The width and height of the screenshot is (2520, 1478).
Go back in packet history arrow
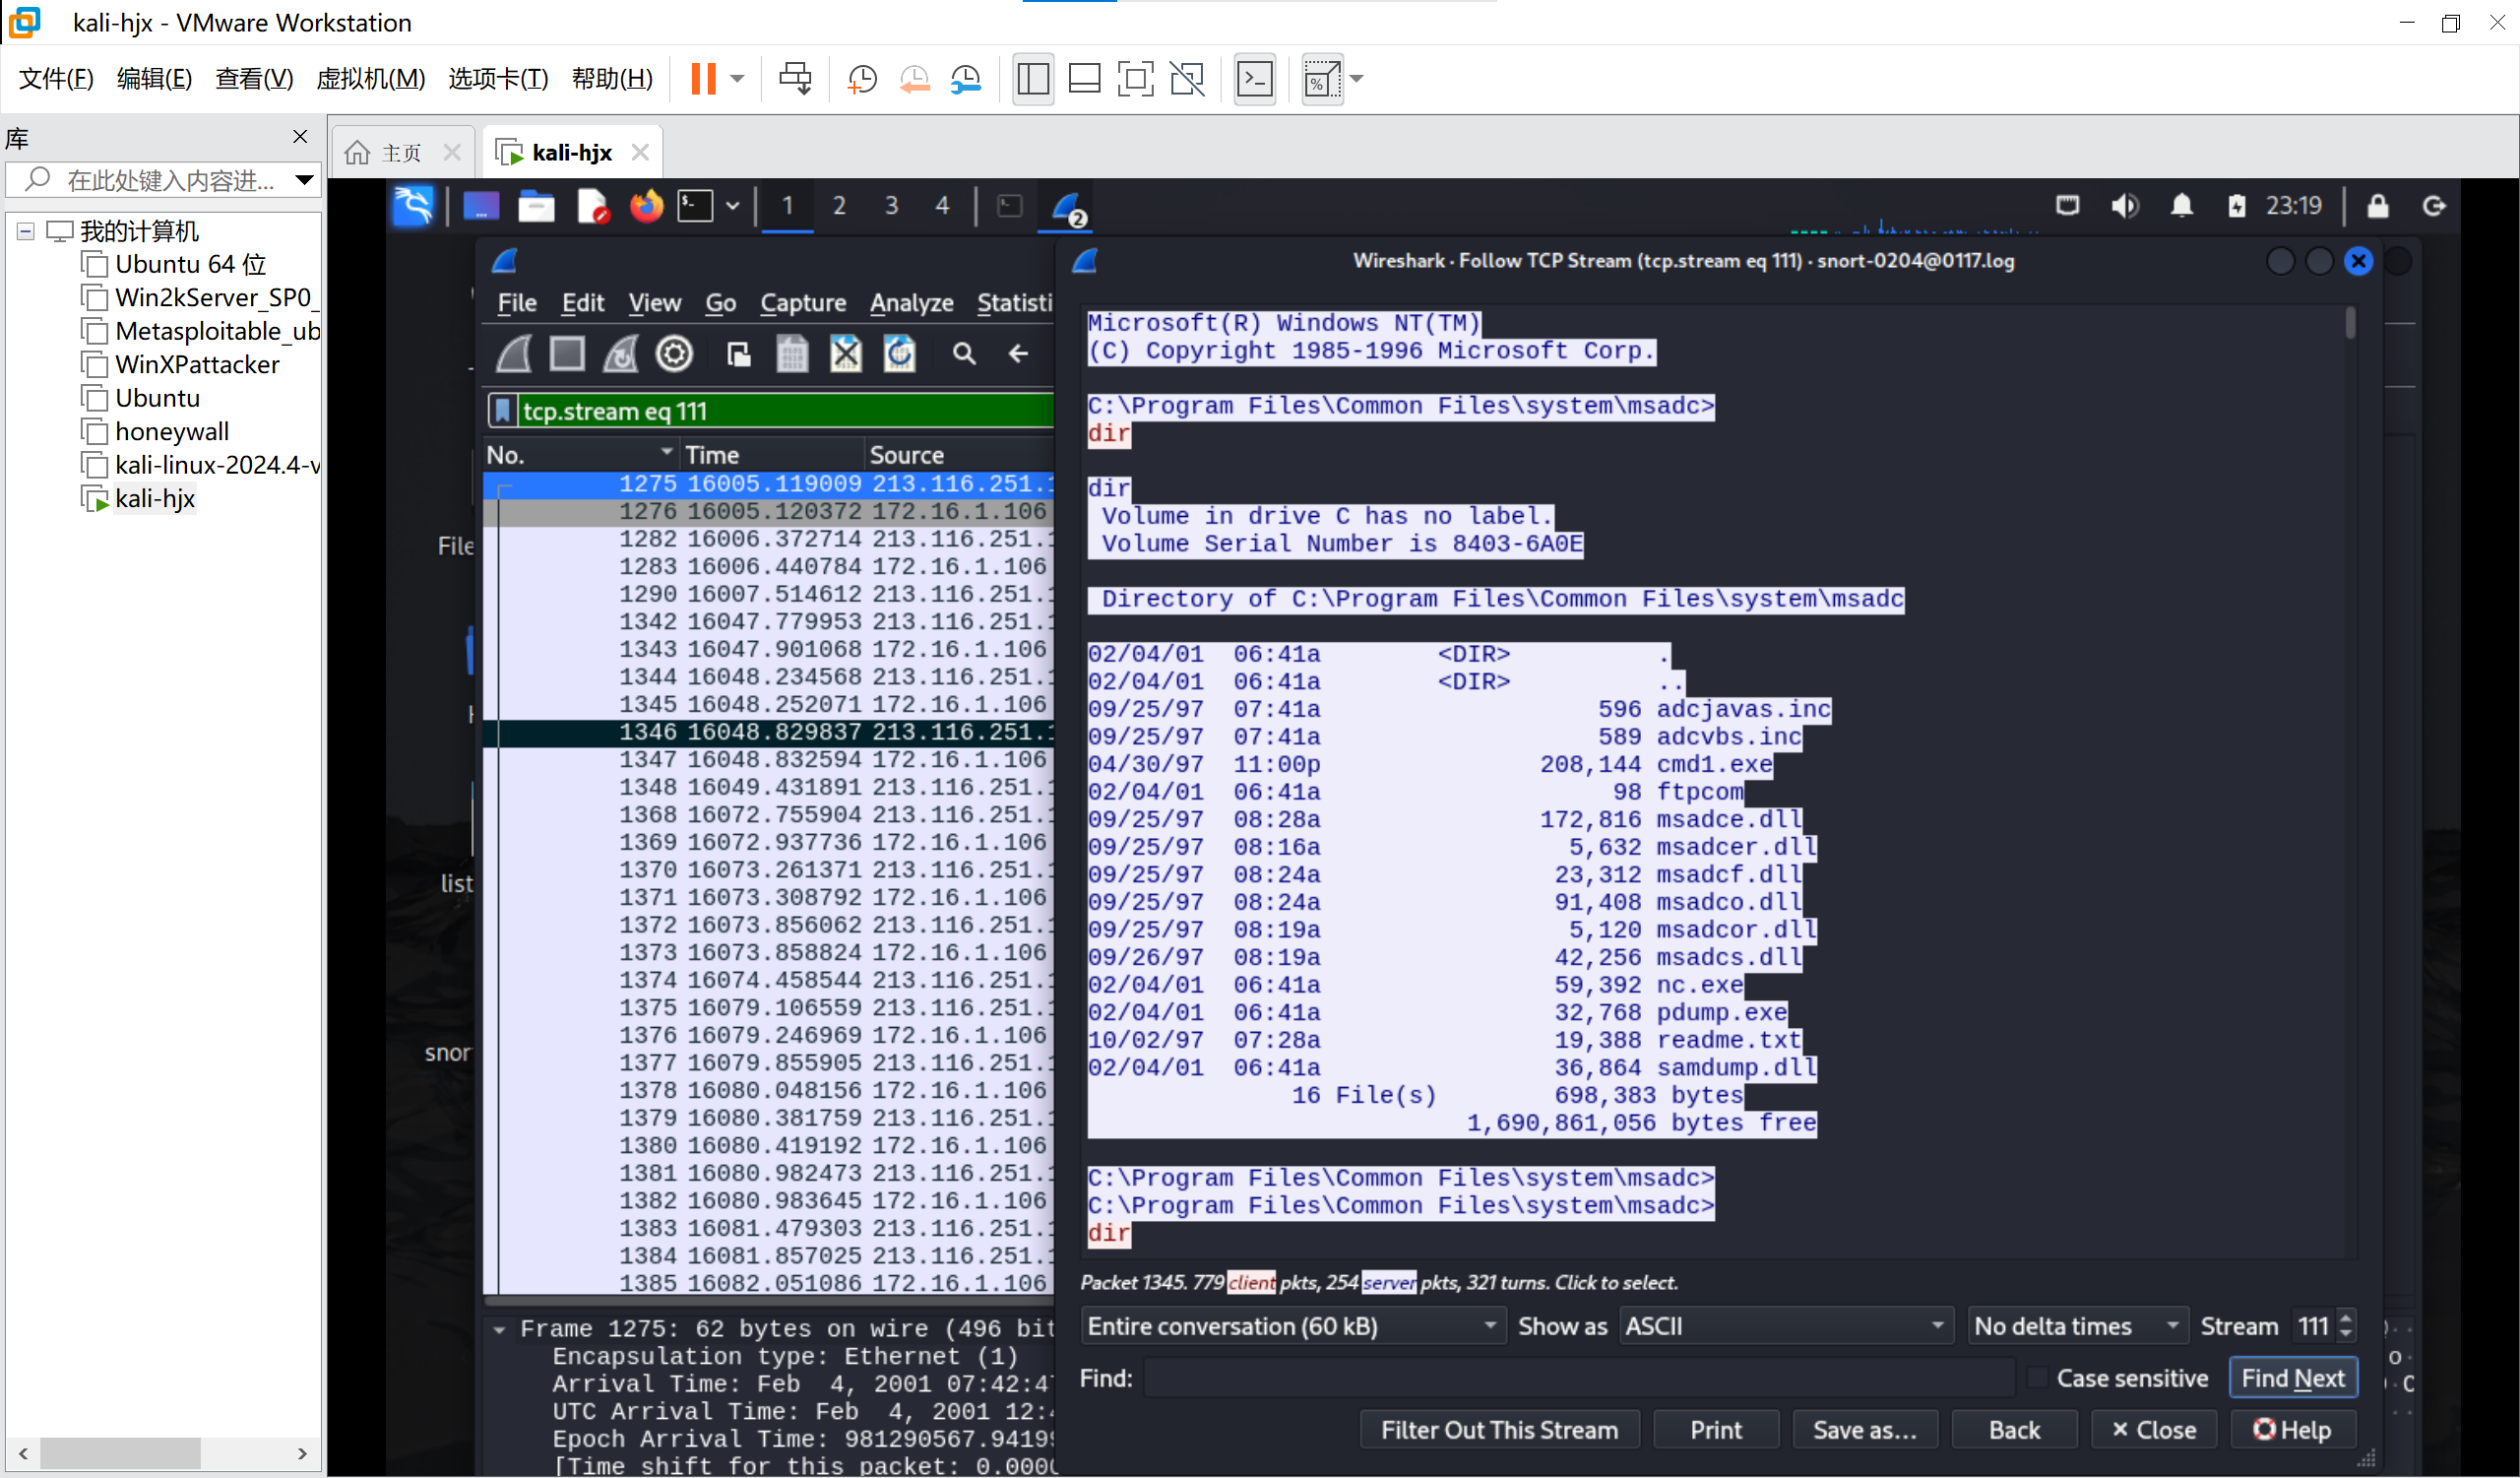(1018, 354)
